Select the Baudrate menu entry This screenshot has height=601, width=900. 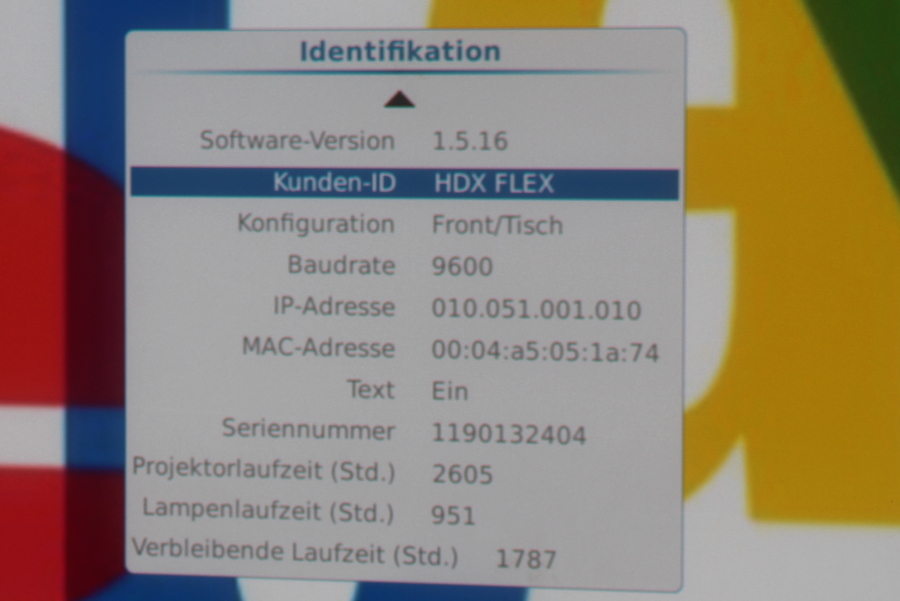(x=342, y=265)
